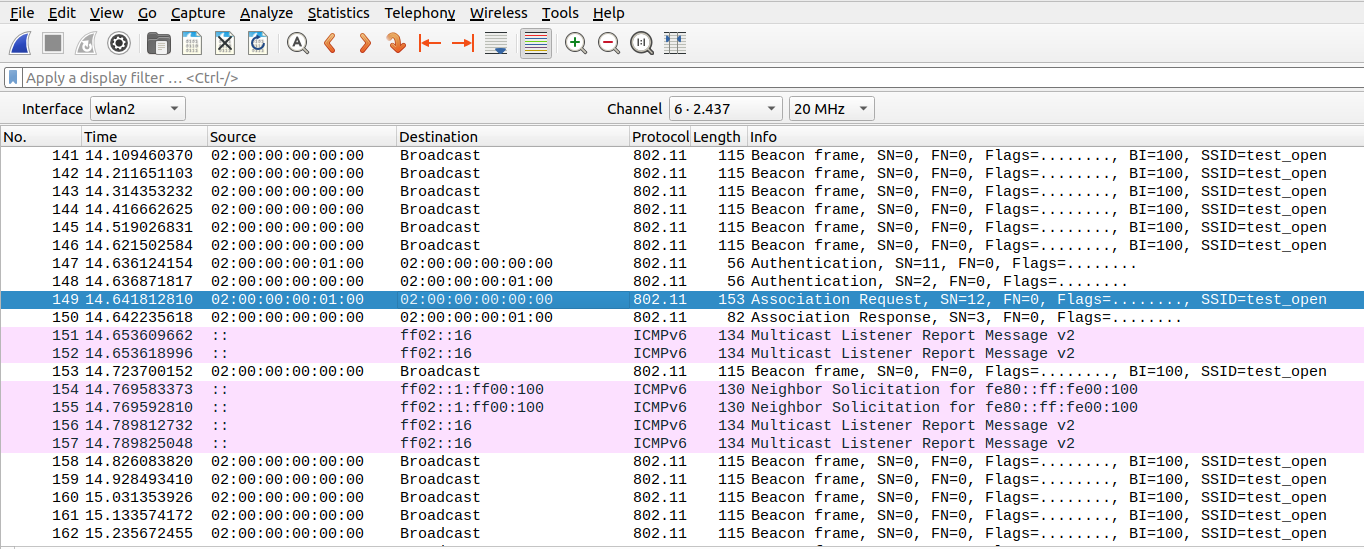Image resolution: width=1364 pixels, height=549 pixels.
Task: Open the Statistics menu
Action: tap(338, 13)
